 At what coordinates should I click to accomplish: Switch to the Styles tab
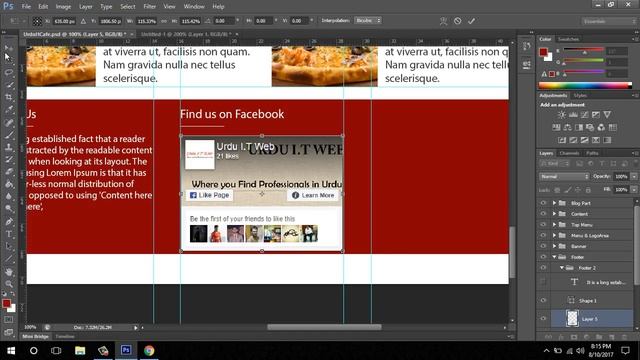click(580, 96)
